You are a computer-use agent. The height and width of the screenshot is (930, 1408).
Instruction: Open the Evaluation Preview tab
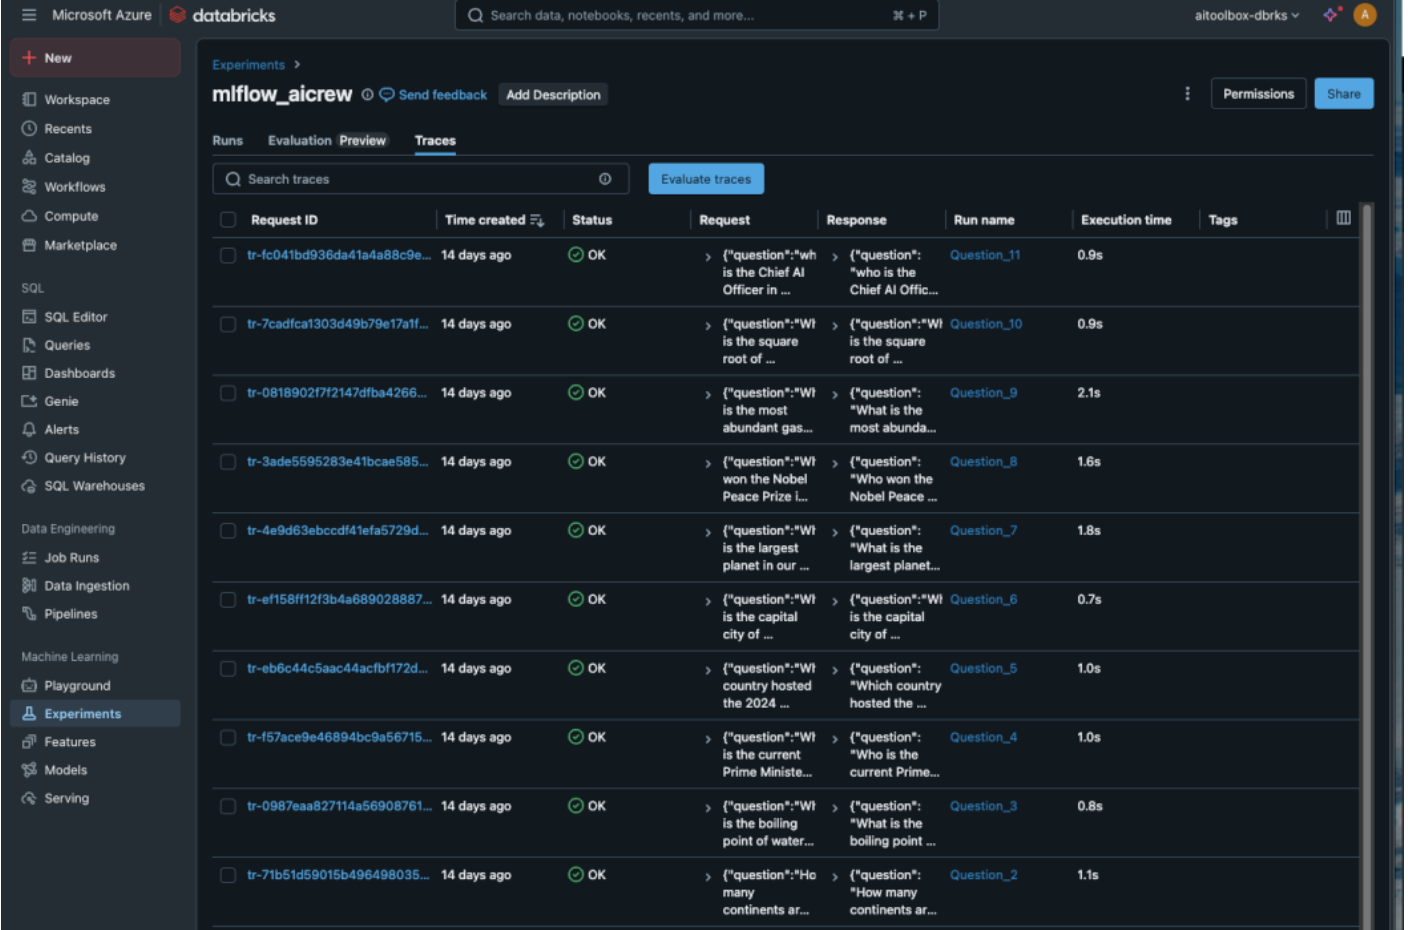point(326,141)
